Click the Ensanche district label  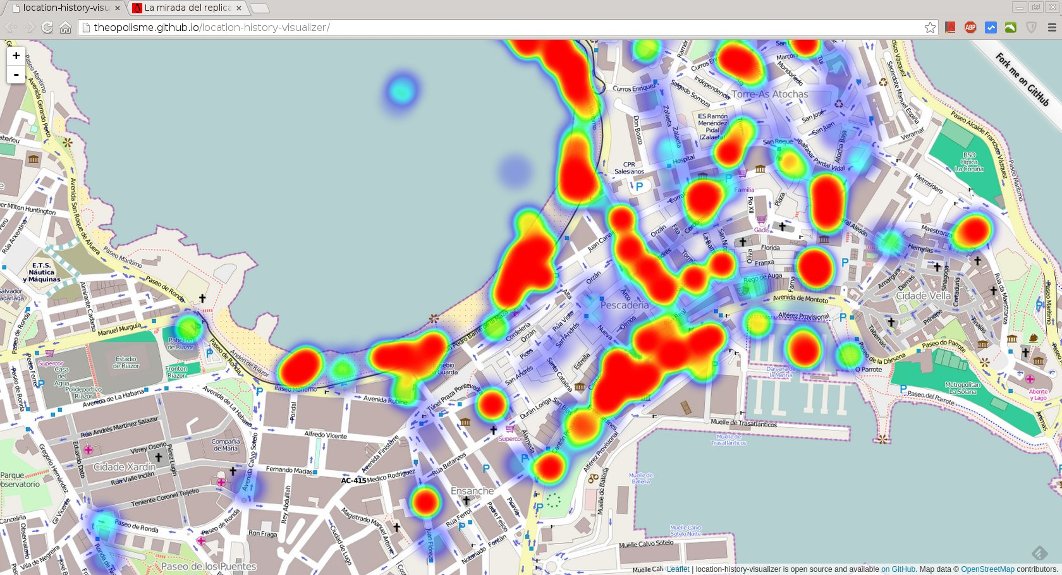coord(472,490)
